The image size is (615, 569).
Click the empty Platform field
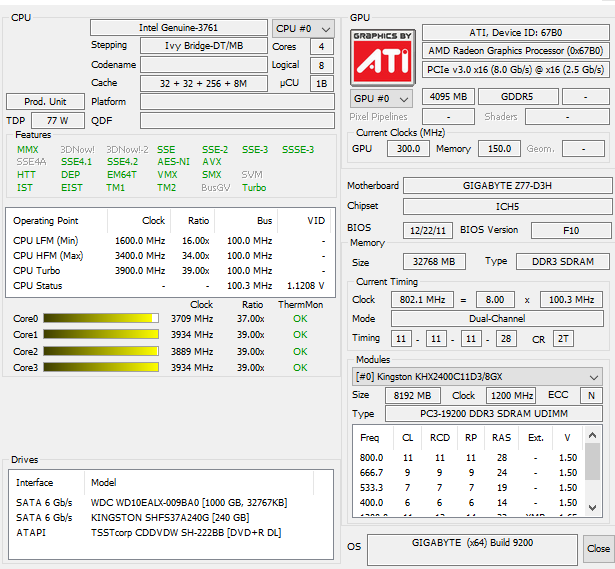(237, 102)
